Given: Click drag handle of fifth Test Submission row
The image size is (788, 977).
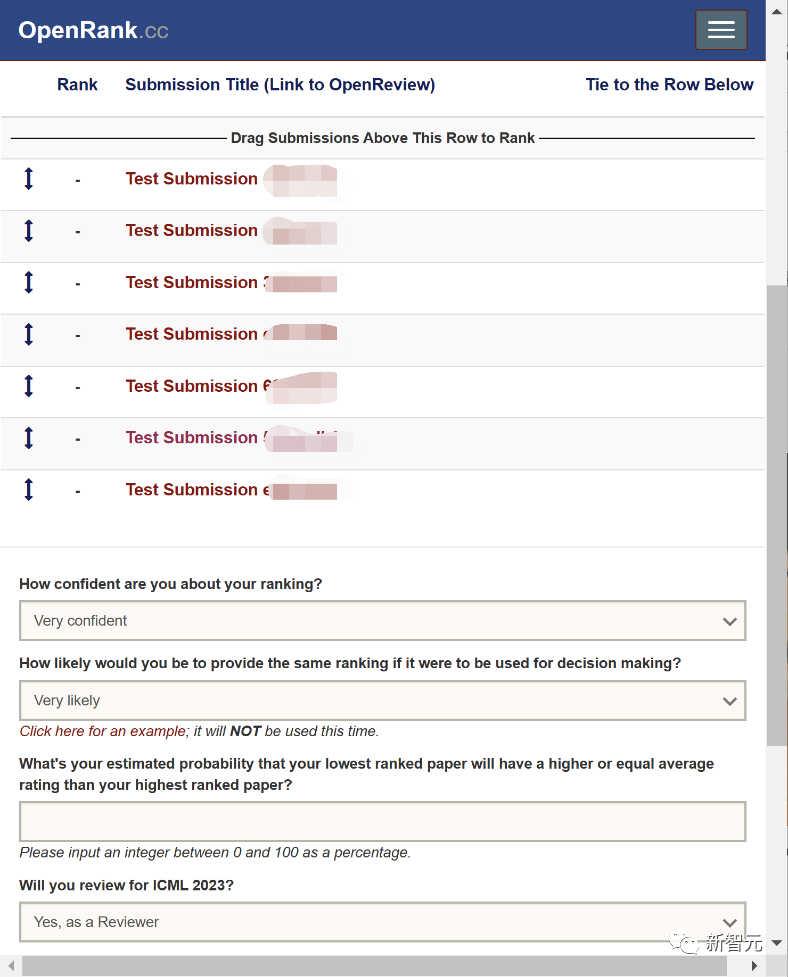Looking at the screenshot, I should 28,386.
